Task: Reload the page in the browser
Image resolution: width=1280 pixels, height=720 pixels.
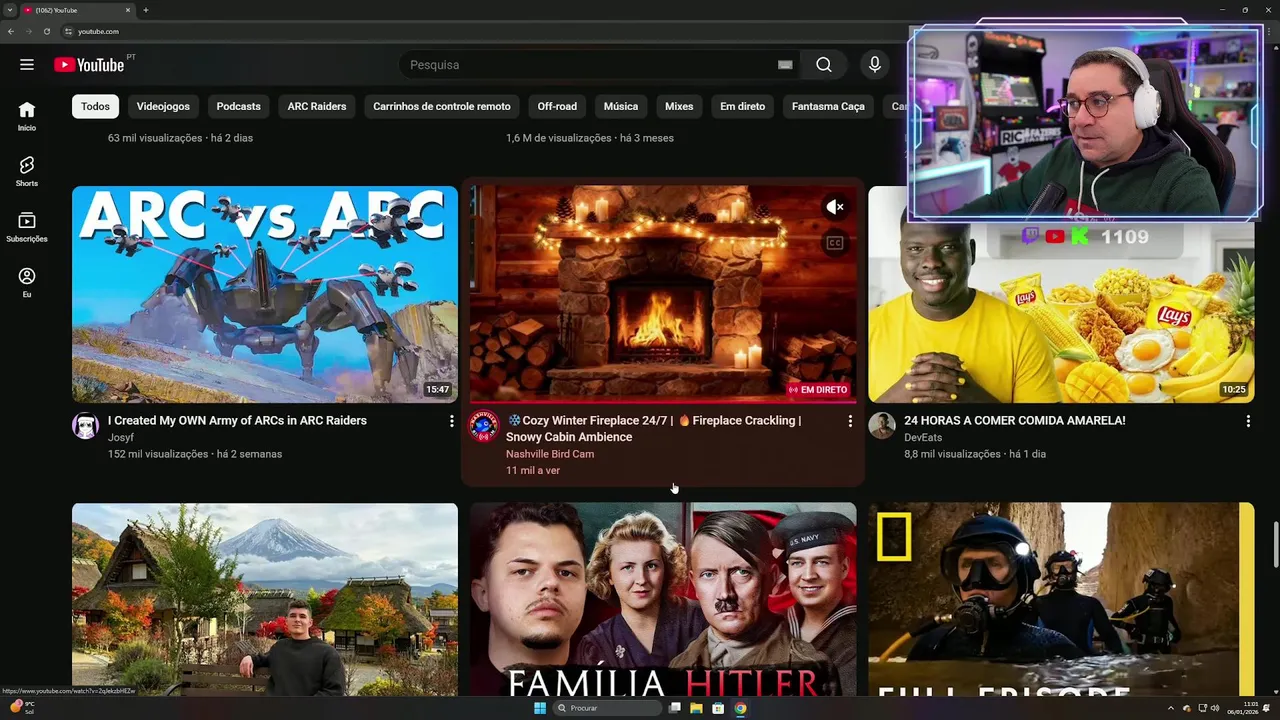Action: click(x=46, y=31)
